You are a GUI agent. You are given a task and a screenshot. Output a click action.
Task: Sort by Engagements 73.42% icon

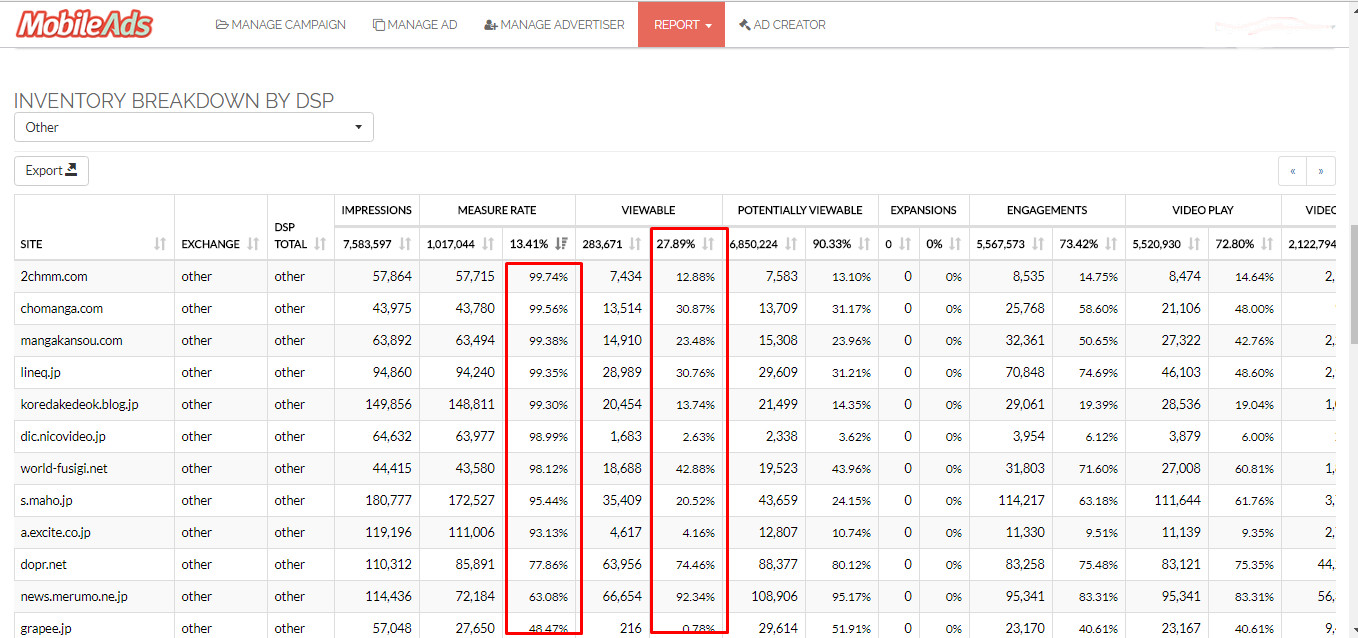click(x=1111, y=243)
